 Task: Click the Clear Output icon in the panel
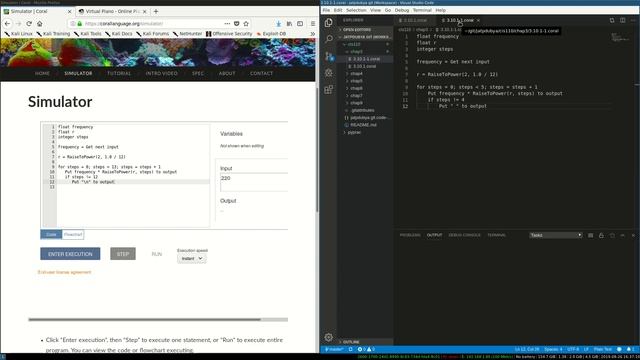pos(591,235)
